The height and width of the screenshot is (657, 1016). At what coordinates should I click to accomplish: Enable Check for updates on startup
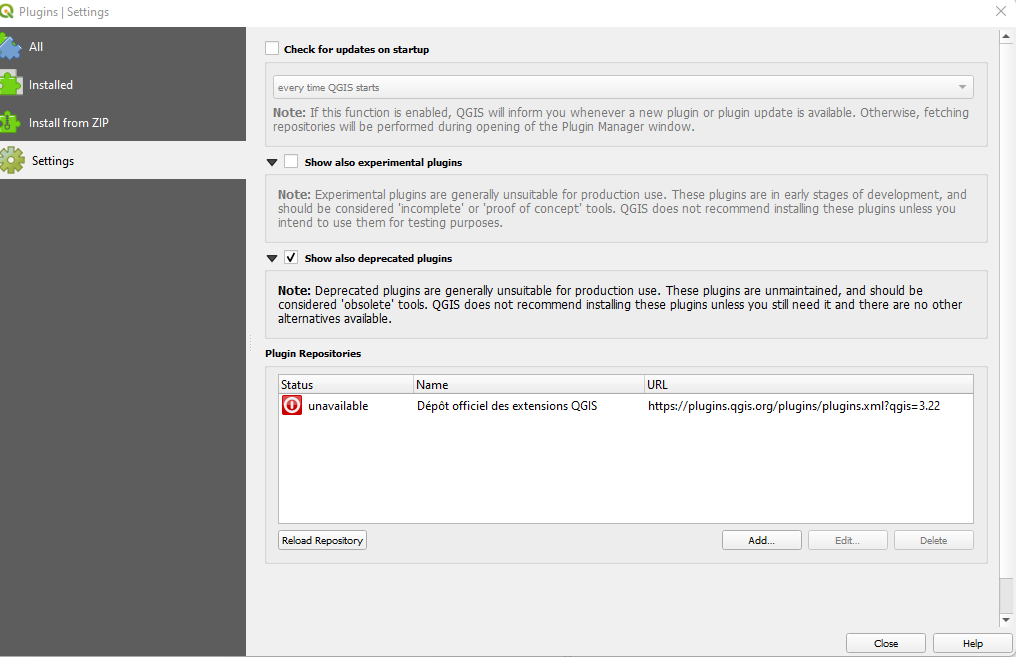(x=272, y=49)
